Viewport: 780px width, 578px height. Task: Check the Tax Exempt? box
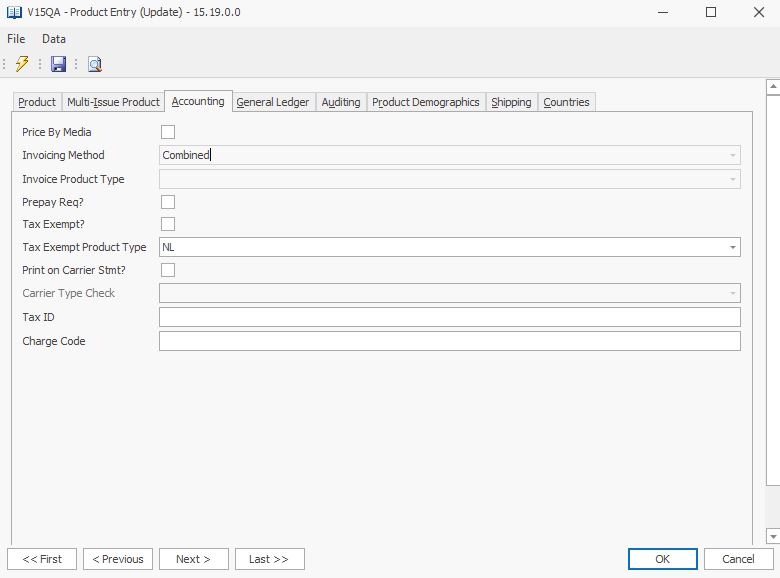point(168,224)
